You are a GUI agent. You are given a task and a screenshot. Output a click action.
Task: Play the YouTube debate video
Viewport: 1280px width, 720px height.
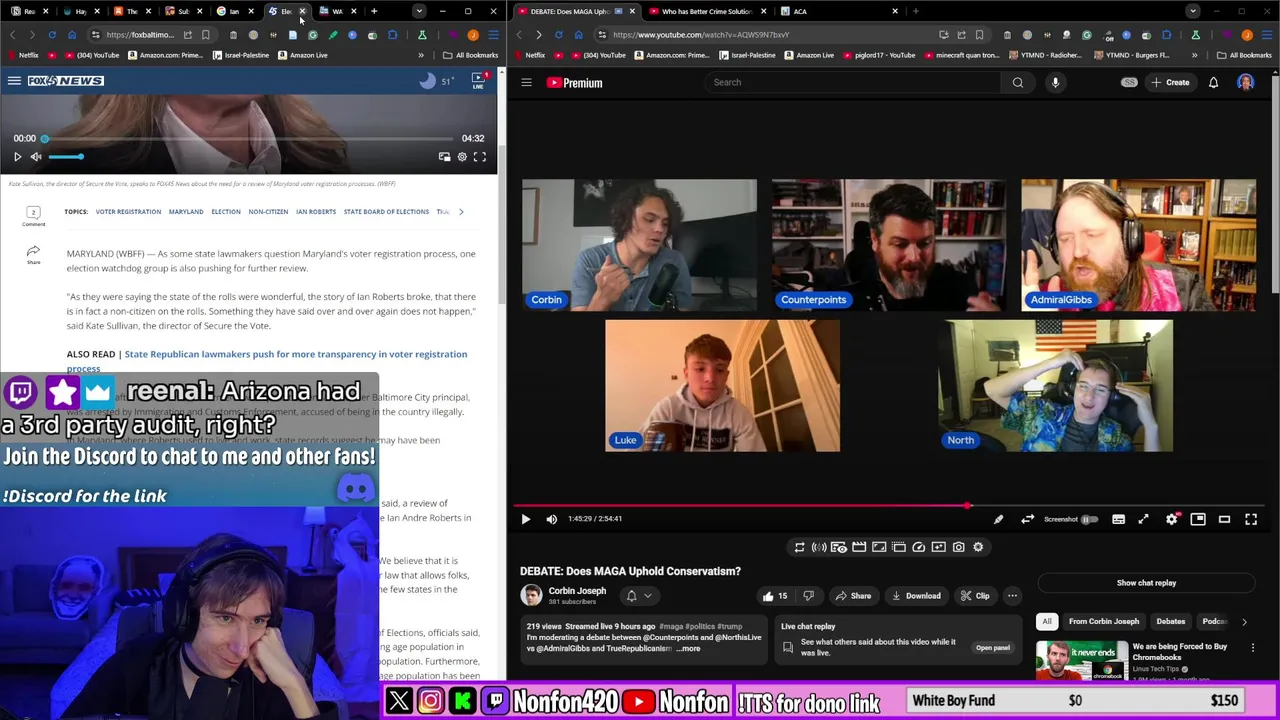click(x=526, y=519)
